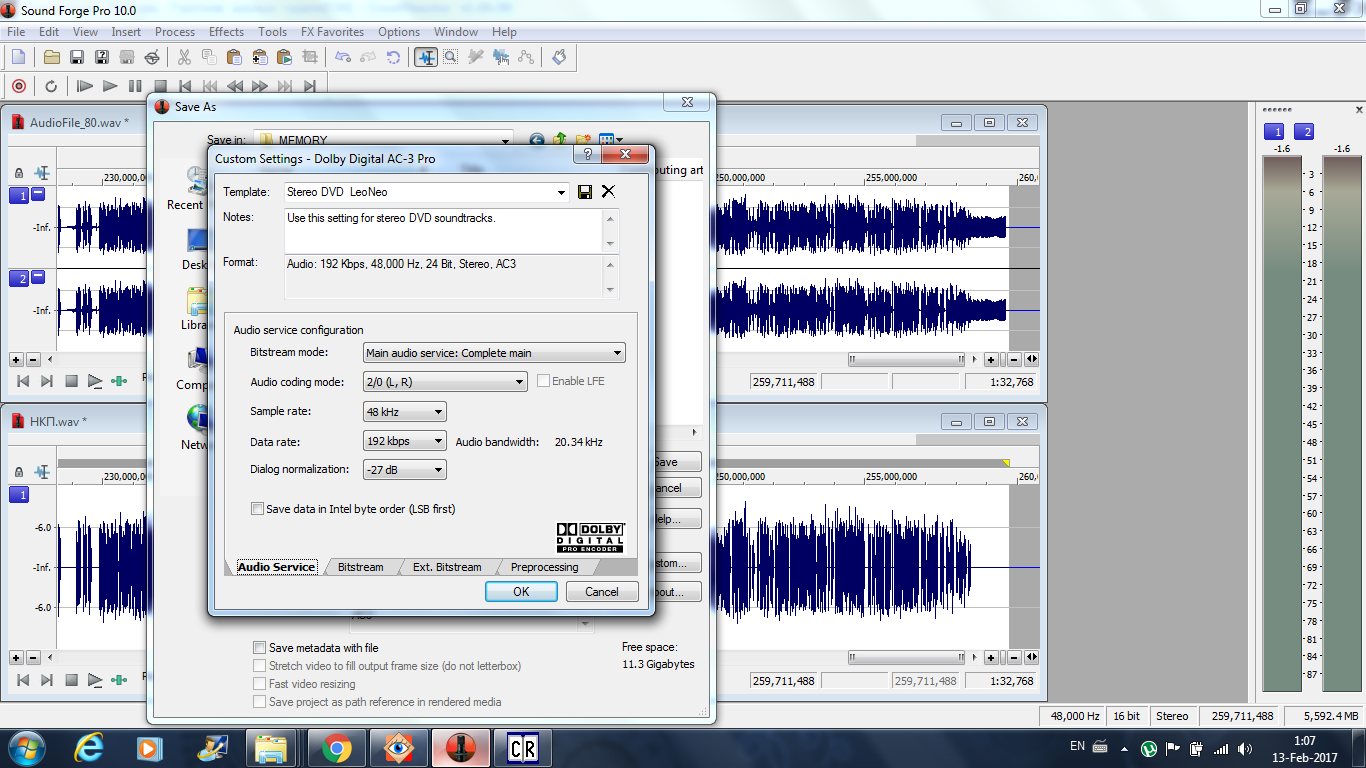Click the save template disk icon
This screenshot has width=1366, height=768.
click(585, 192)
